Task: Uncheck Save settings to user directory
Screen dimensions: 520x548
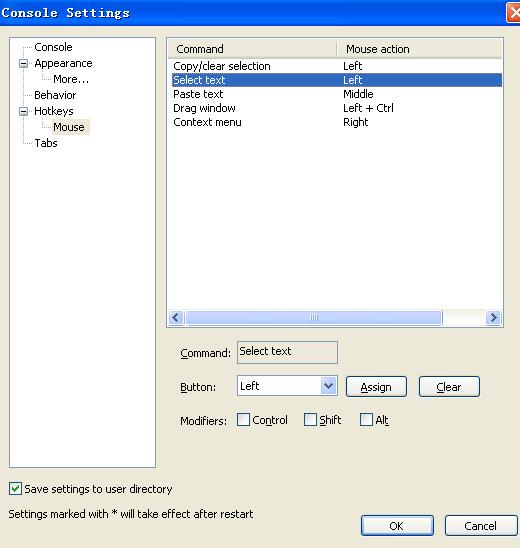Action: pos(15,489)
